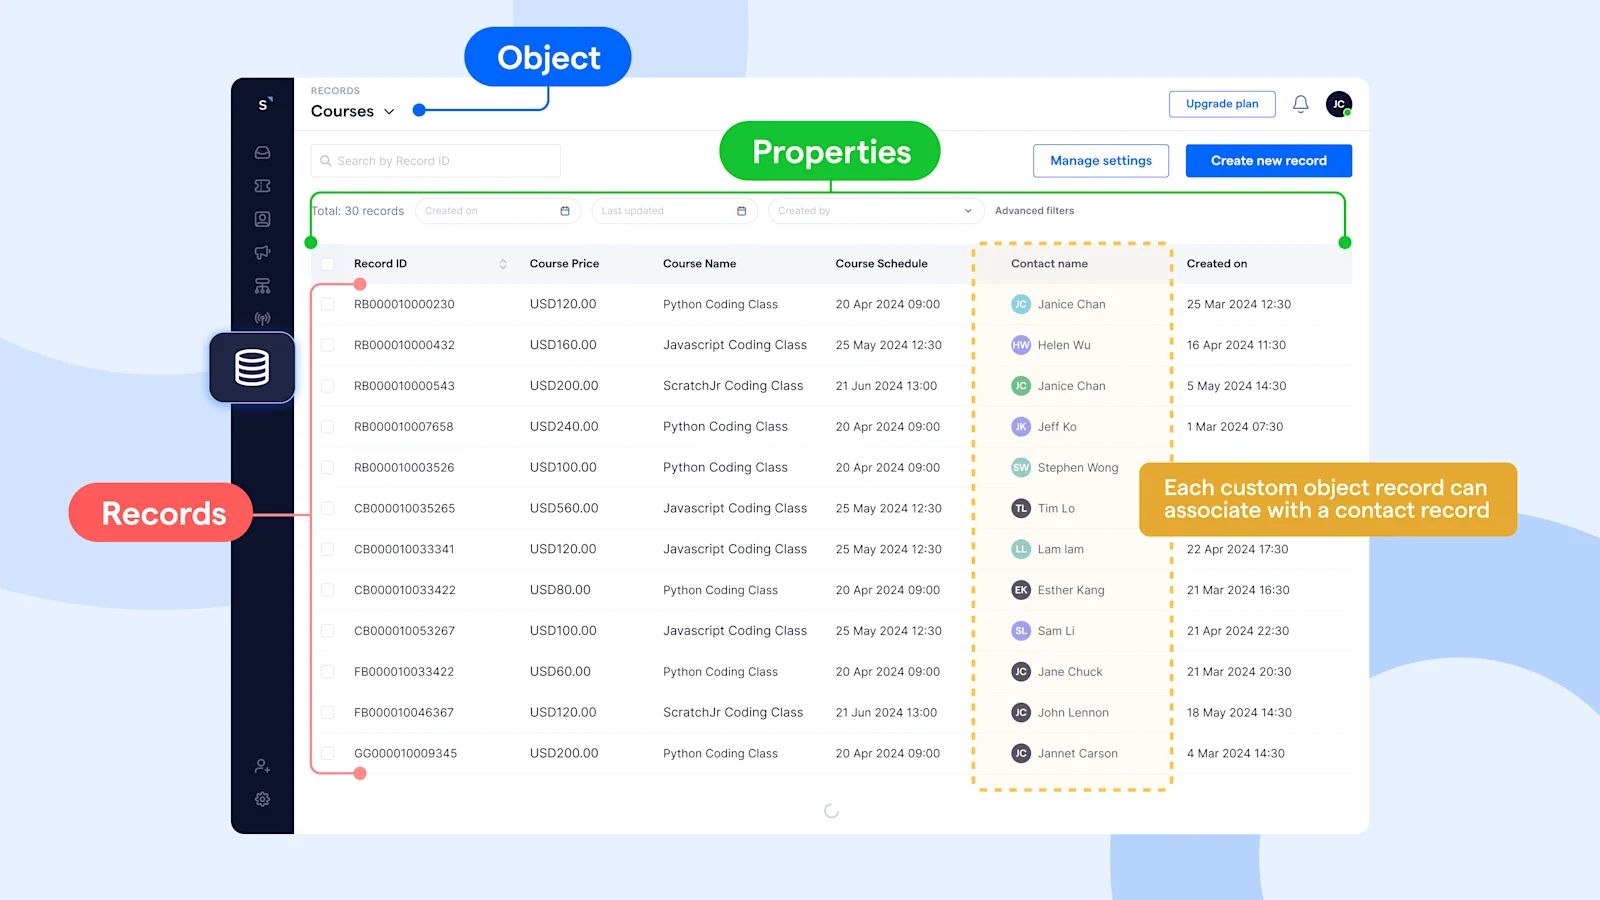Image resolution: width=1600 pixels, height=900 pixels.
Task: Click the search magnifier icon
Action: (x=325, y=161)
